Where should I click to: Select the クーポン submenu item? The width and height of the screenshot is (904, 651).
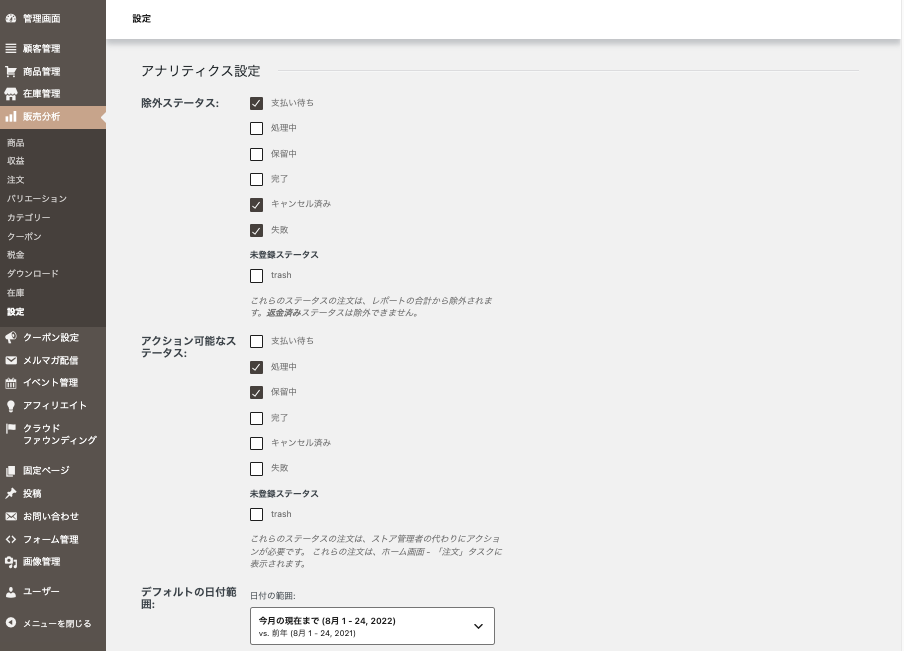click(24, 236)
